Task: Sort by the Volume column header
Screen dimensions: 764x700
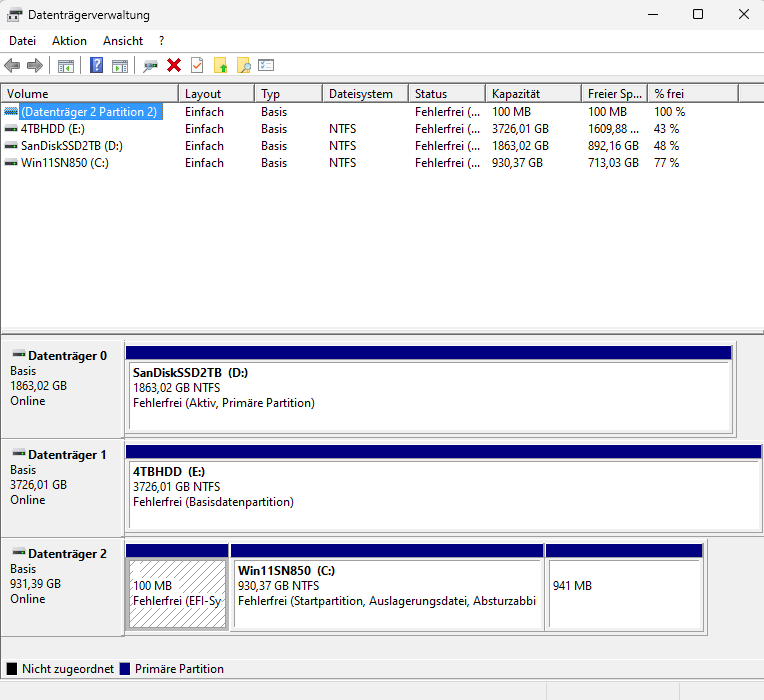Action: click(x=90, y=94)
